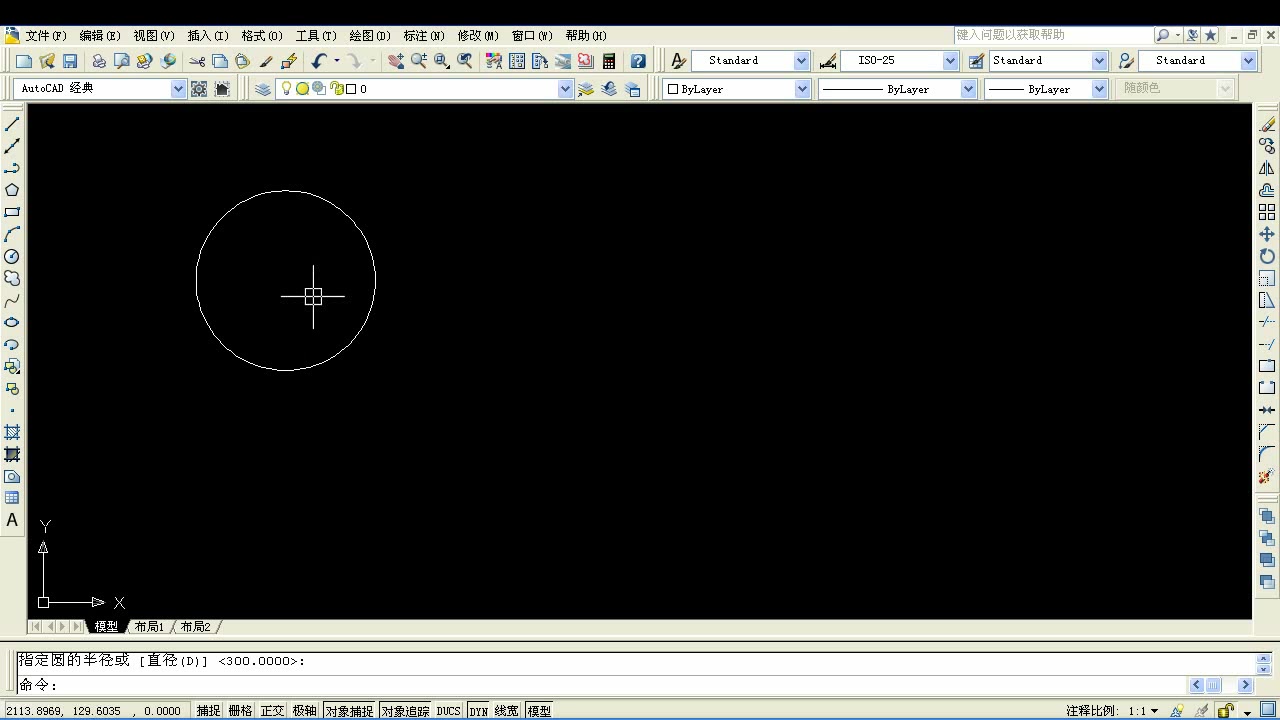Select the Line tool in draw toolbar
The height and width of the screenshot is (720, 1280).
click(12, 124)
